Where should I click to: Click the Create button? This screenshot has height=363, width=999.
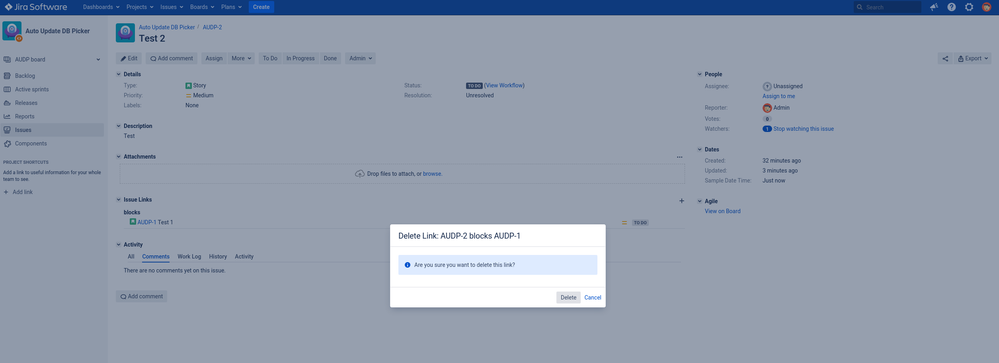tap(261, 7)
